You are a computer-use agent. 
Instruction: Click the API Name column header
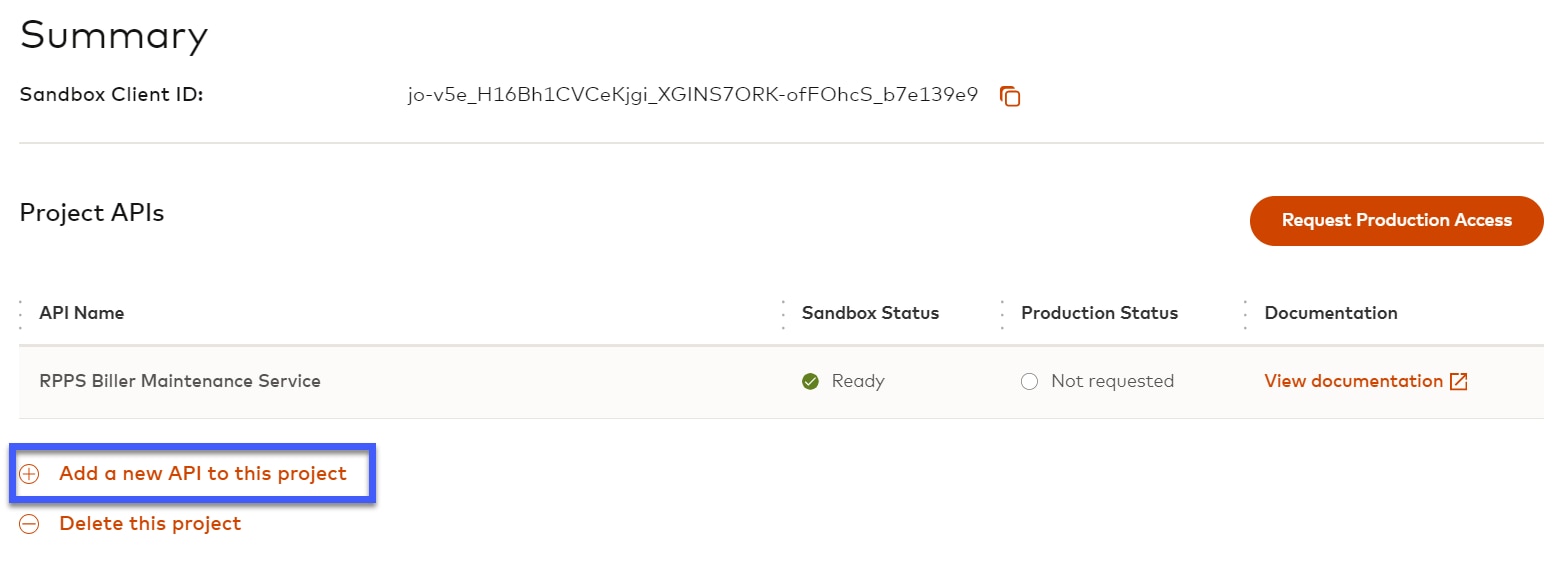(x=82, y=313)
